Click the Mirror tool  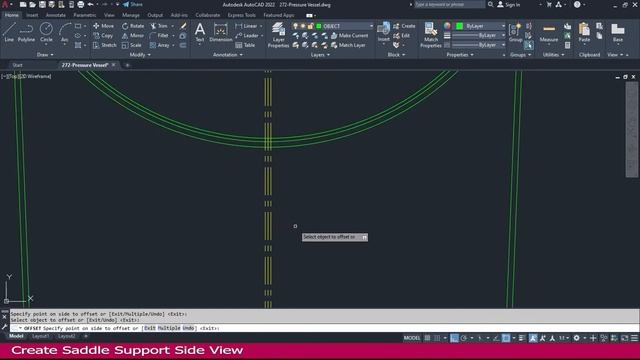coord(133,36)
